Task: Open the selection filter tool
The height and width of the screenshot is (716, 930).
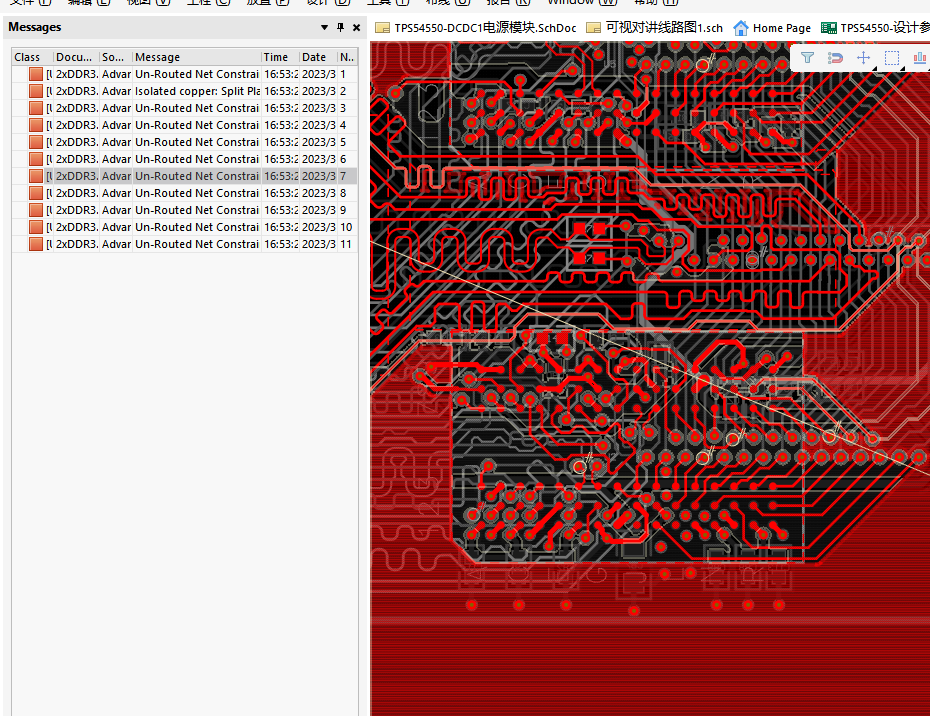Action: 807,58
